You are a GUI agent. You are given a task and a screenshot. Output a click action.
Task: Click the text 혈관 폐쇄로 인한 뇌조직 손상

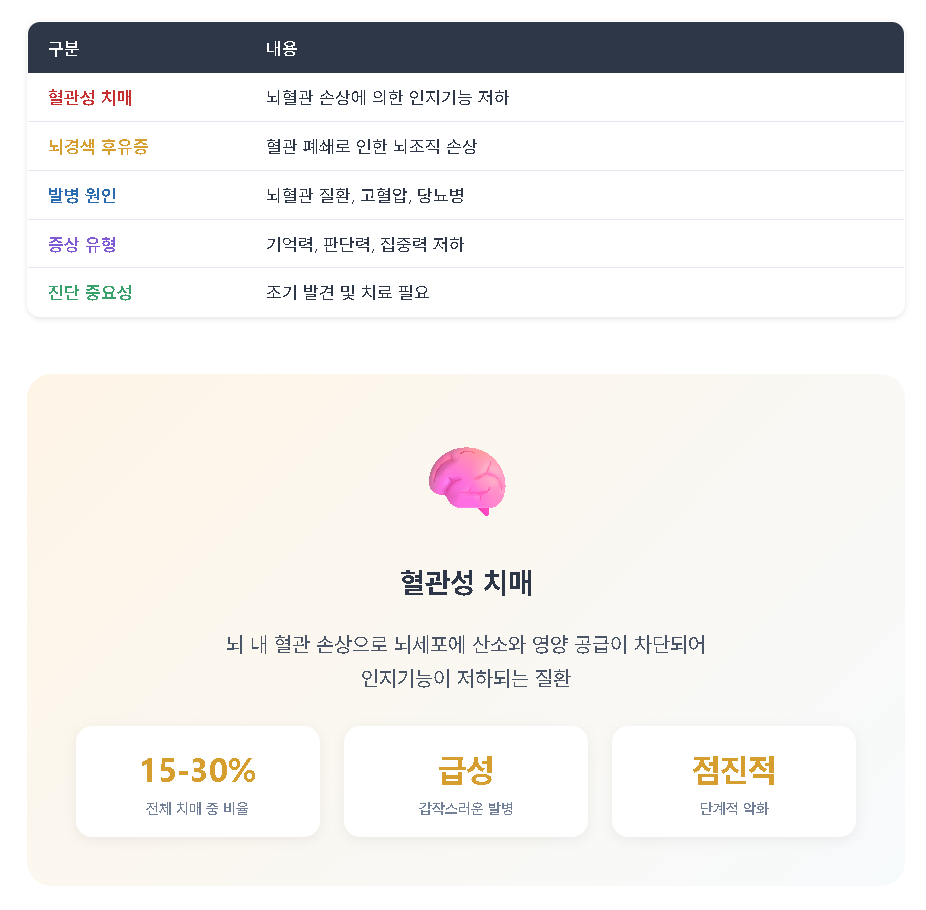tap(371, 146)
